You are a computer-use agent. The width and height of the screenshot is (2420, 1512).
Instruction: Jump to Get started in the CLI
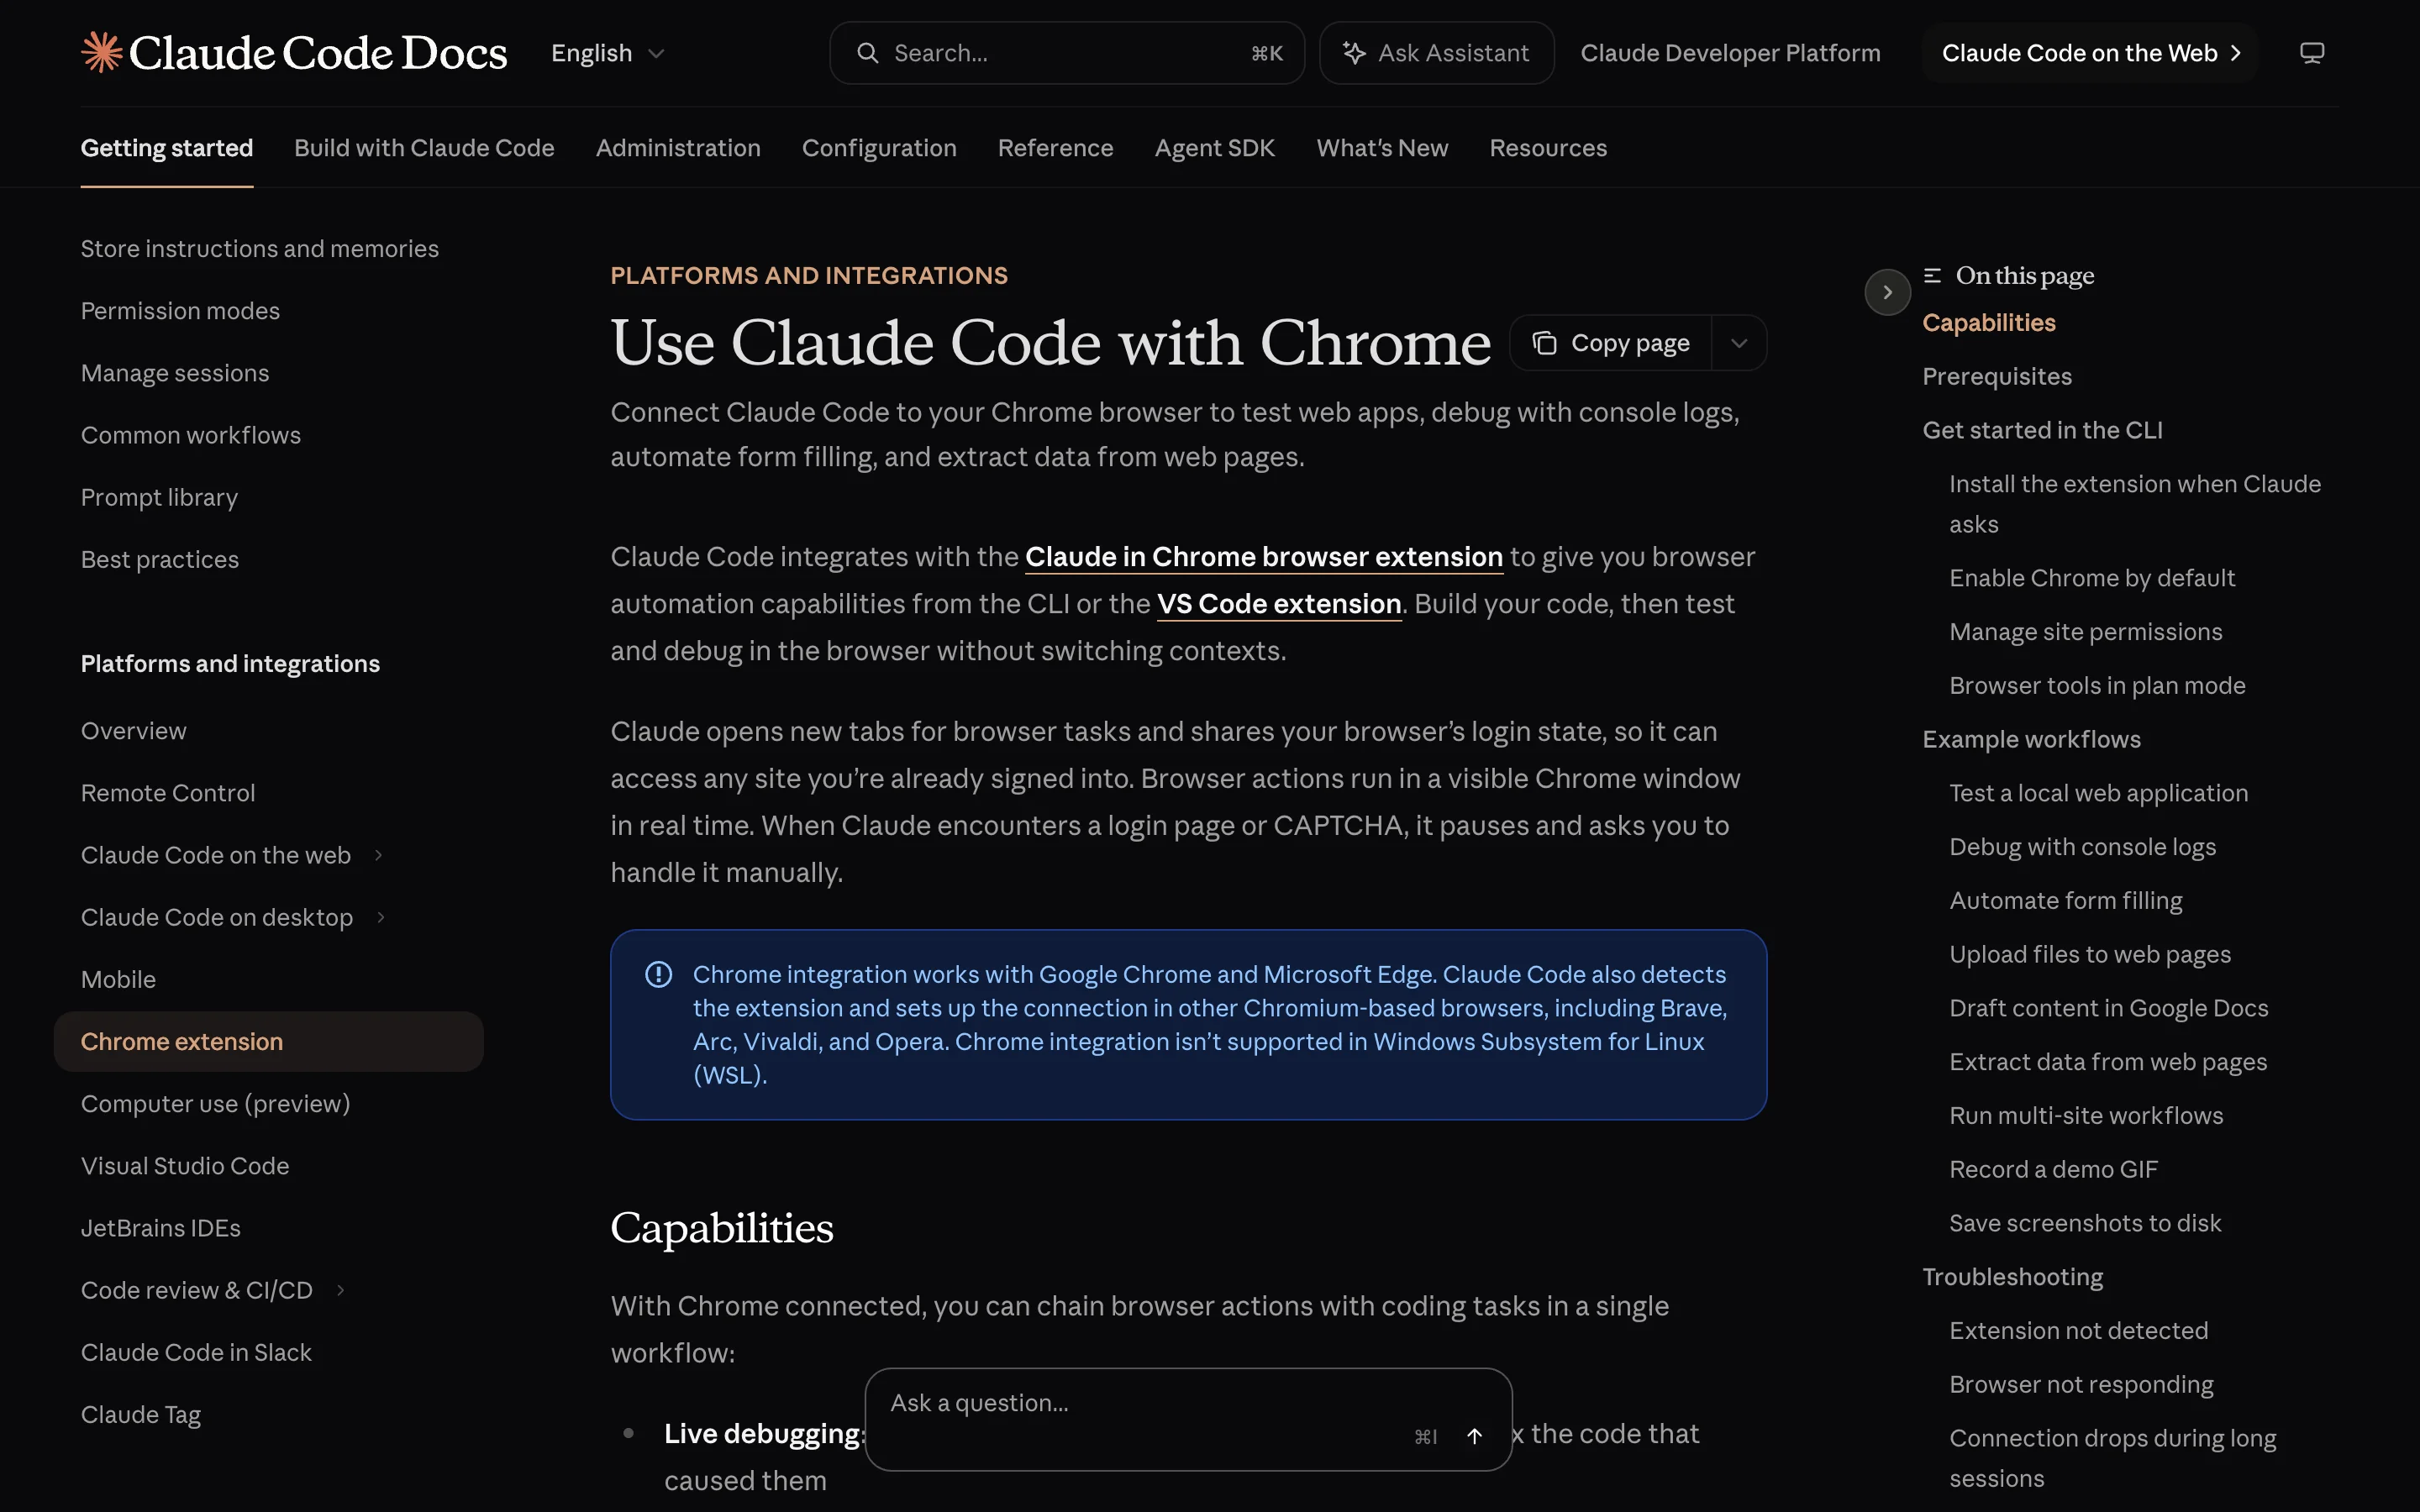(2042, 430)
